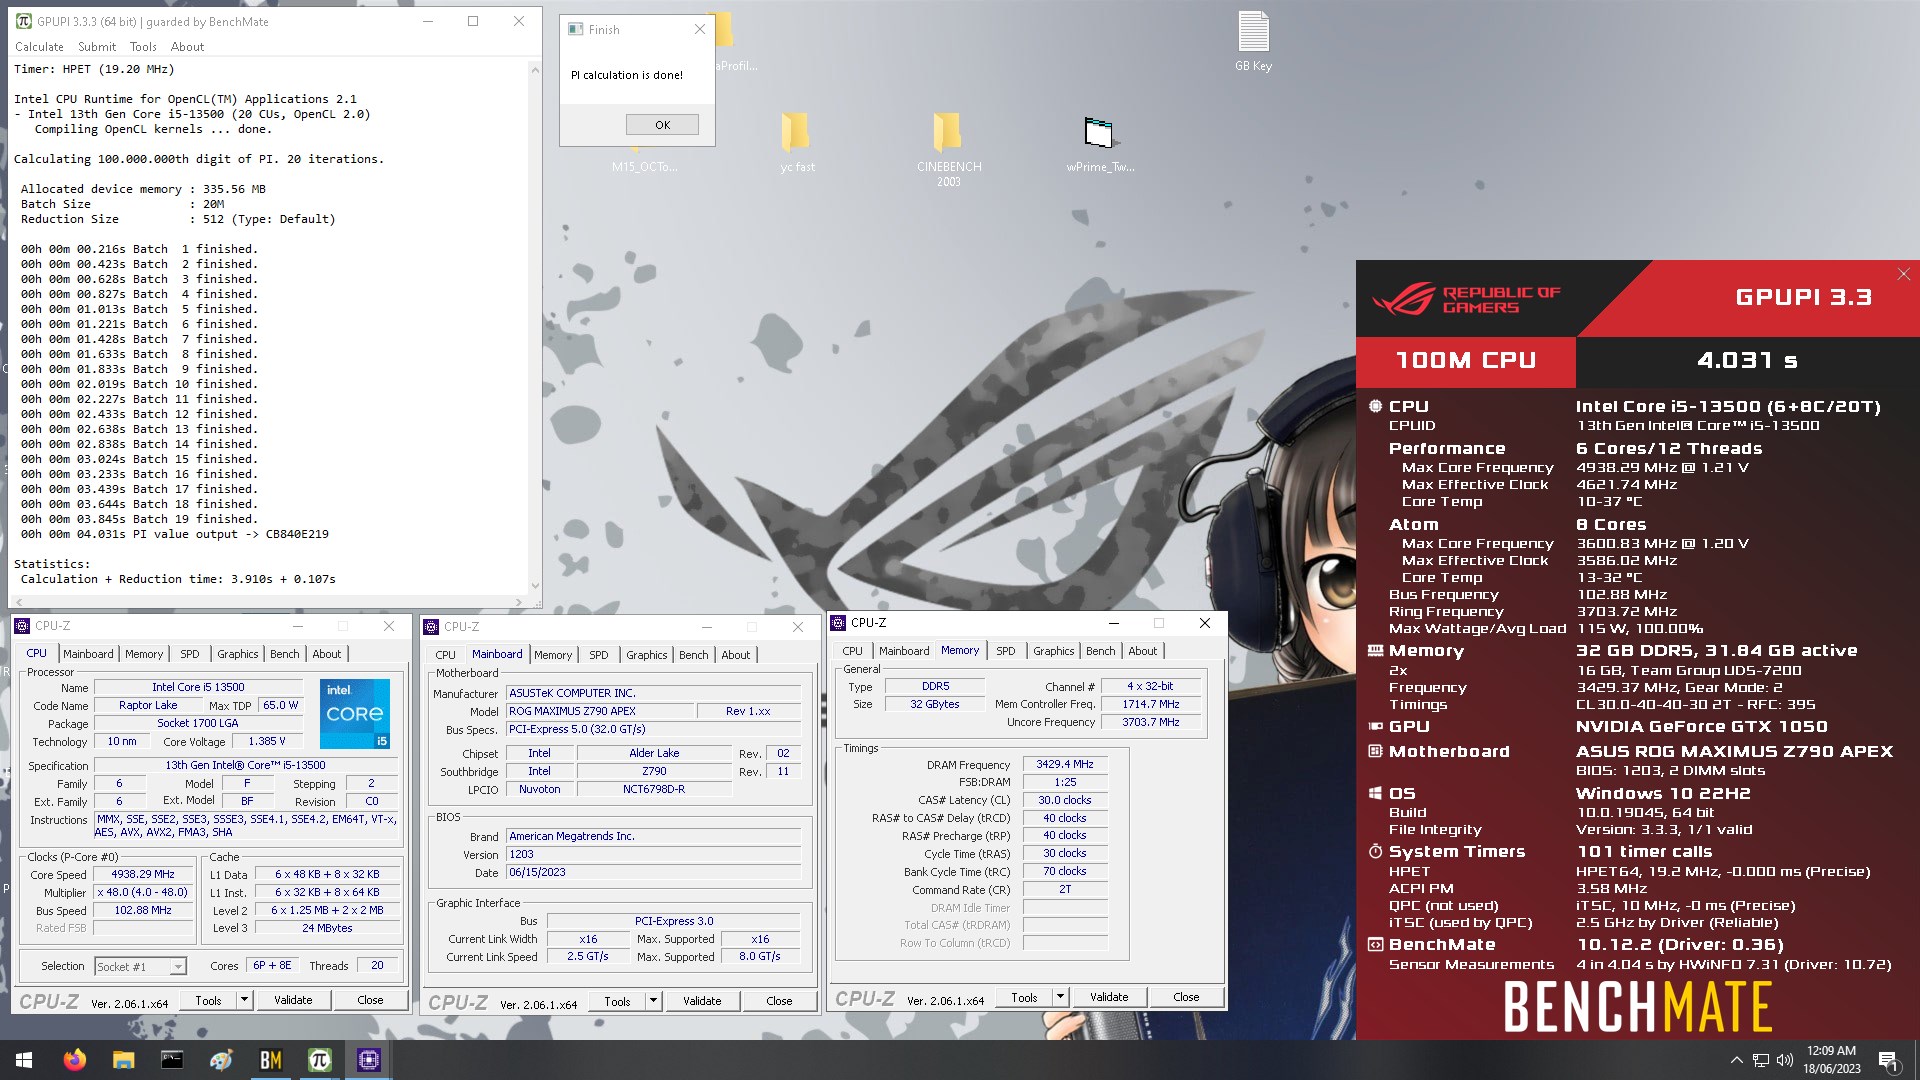
Task: Expand Tools dropdown arrow in Mainboard CPU-Z window
Action: tap(652, 1001)
